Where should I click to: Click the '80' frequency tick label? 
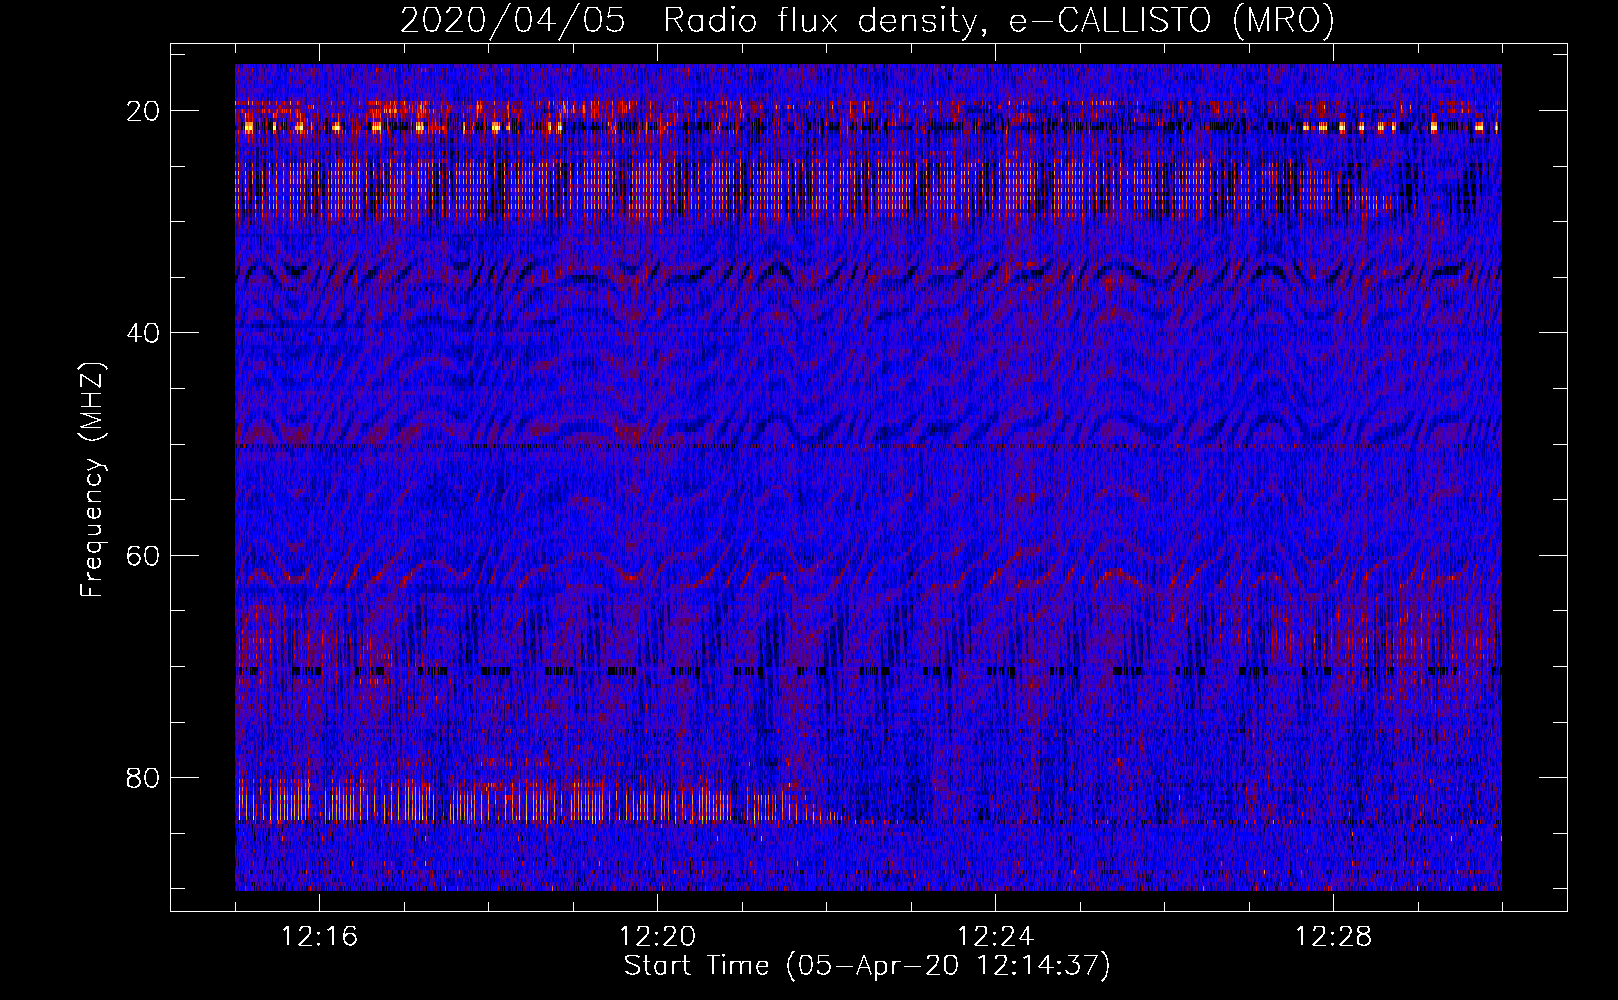144,777
